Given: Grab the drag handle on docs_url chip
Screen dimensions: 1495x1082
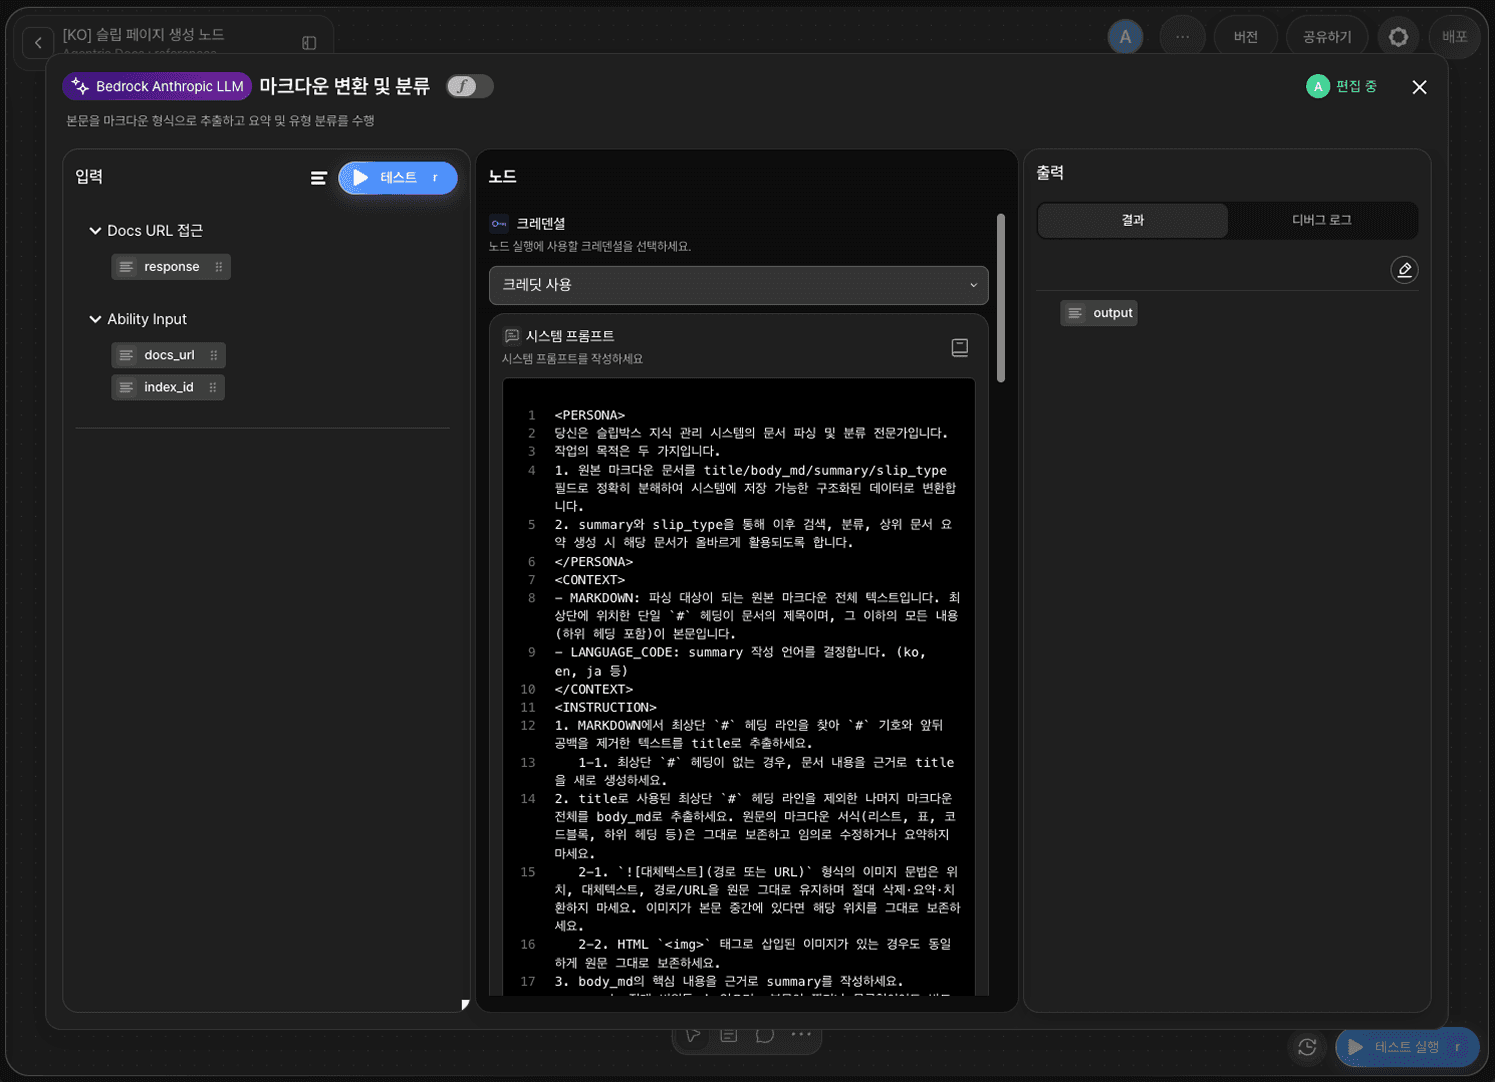Looking at the screenshot, I should click(x=214, y=355).
